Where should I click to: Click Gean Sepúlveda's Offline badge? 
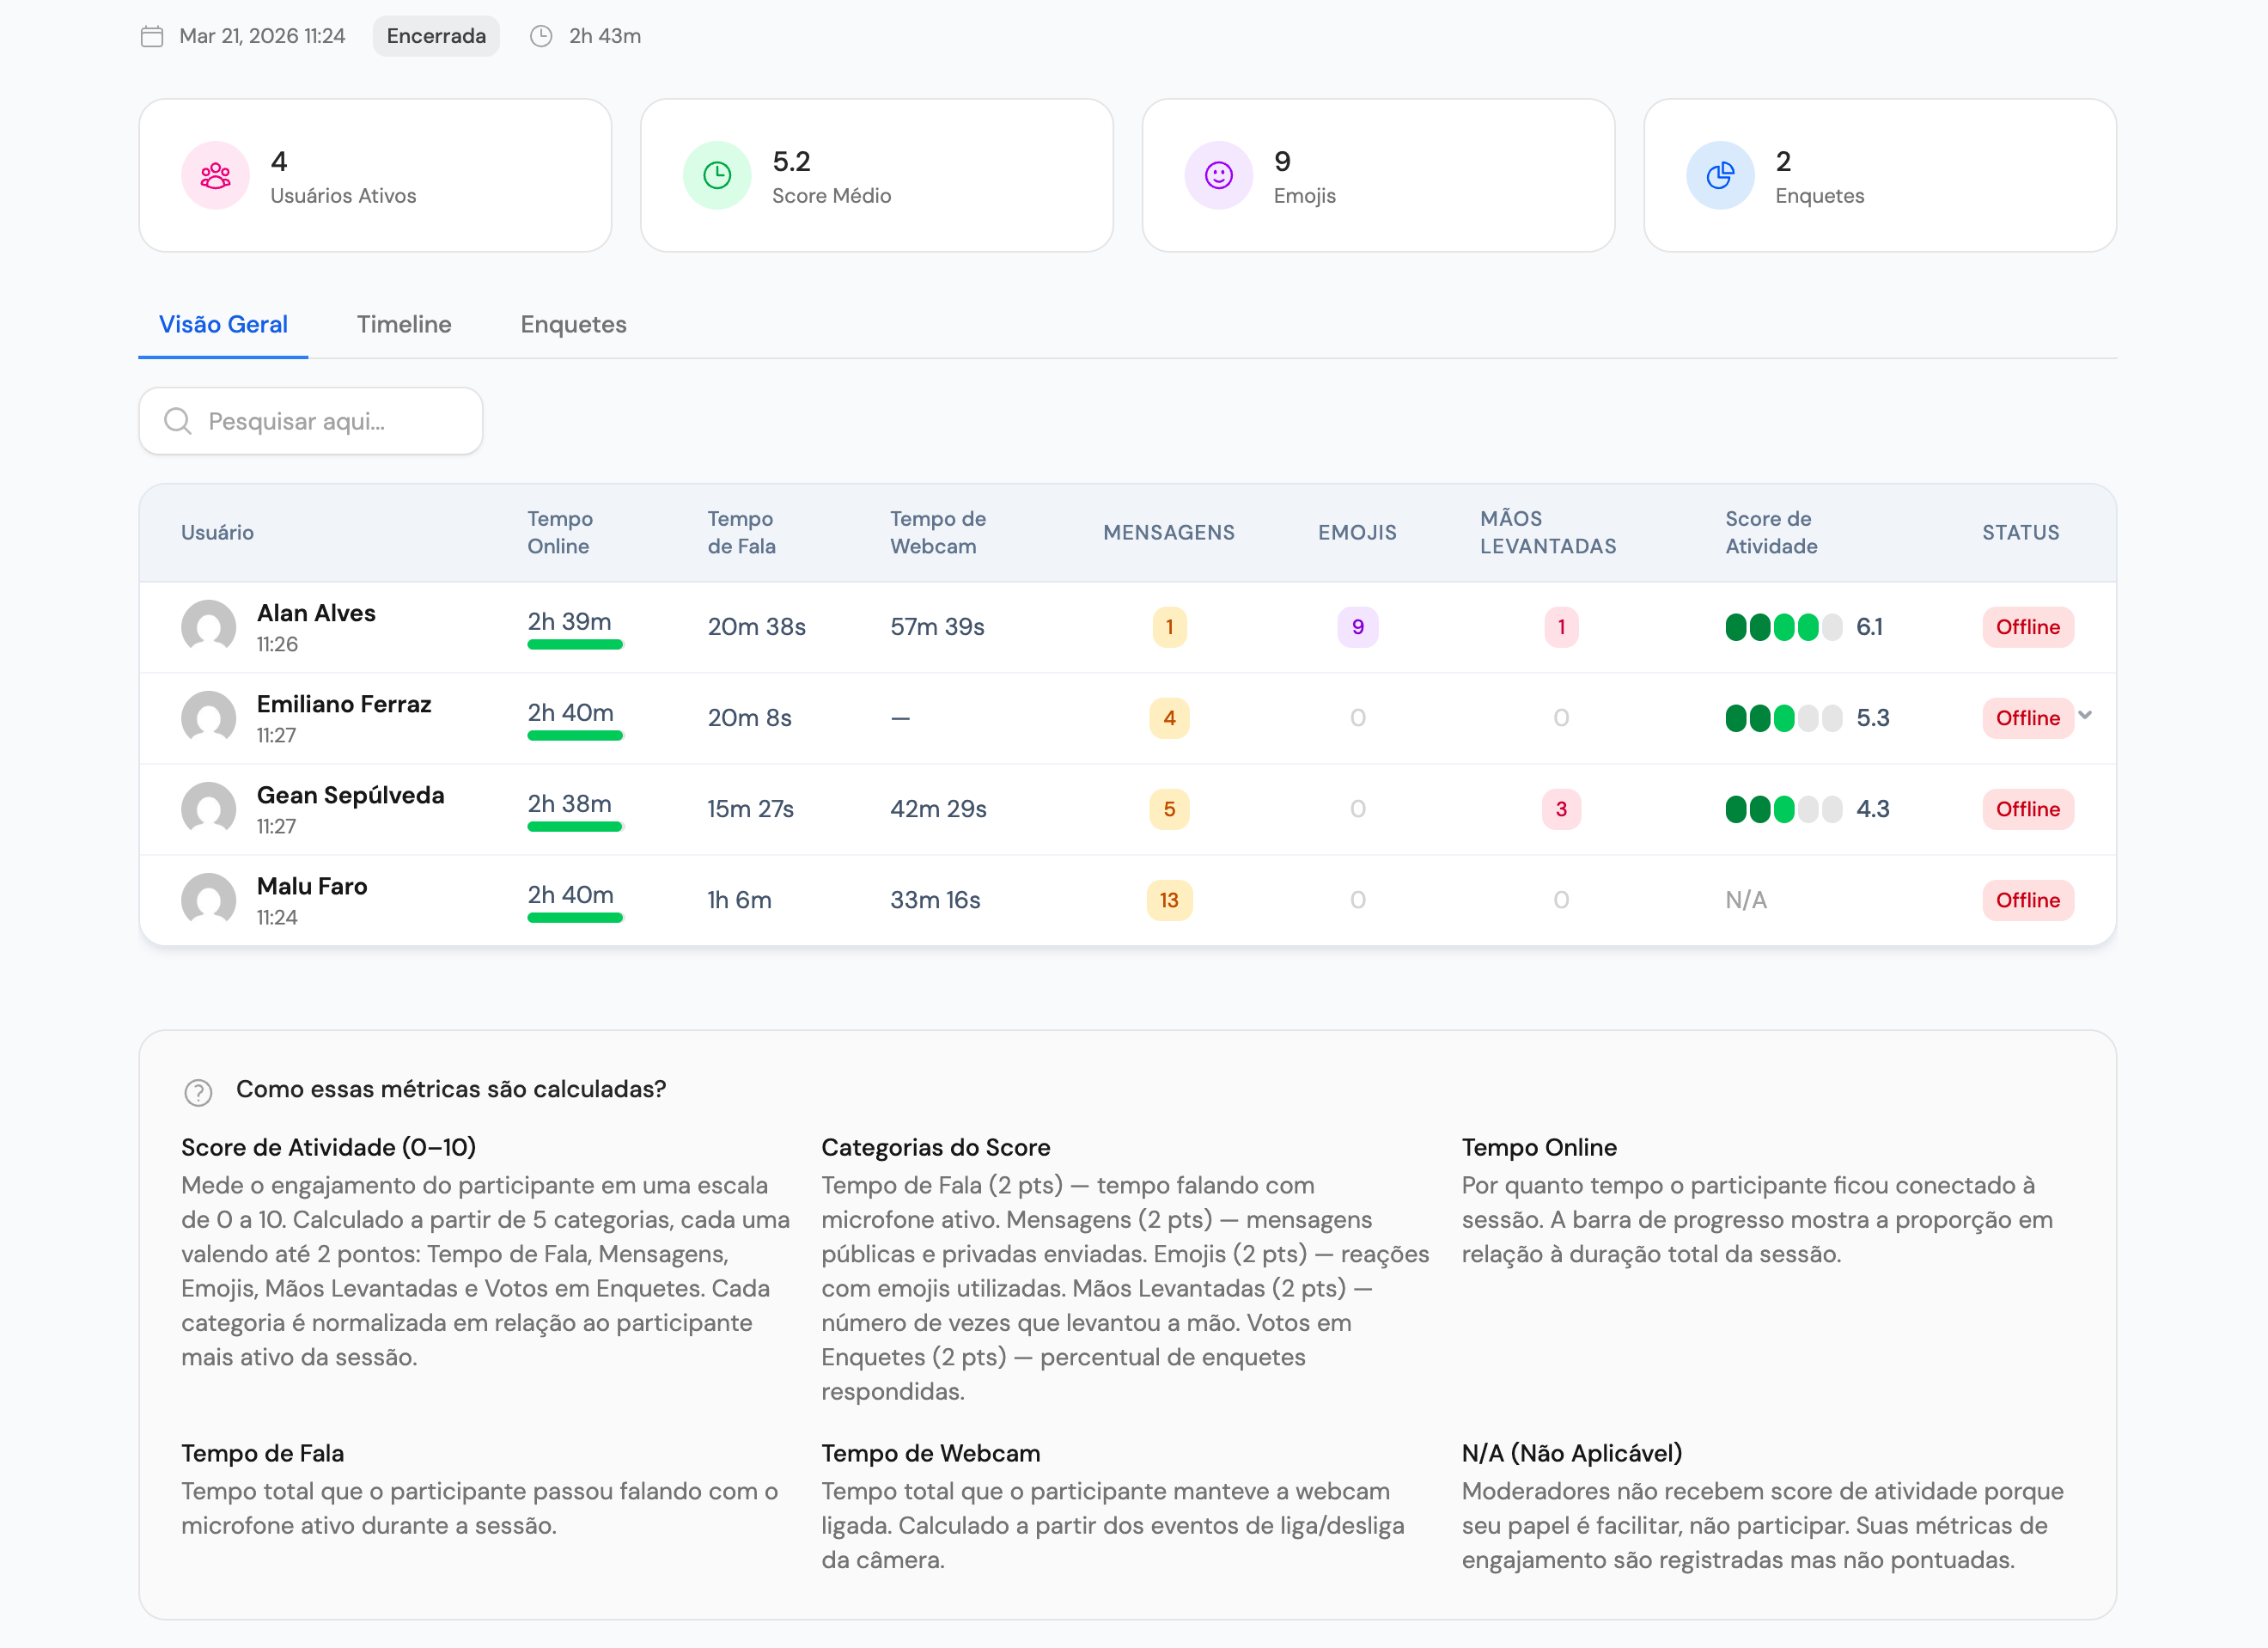coord(2027,809)
